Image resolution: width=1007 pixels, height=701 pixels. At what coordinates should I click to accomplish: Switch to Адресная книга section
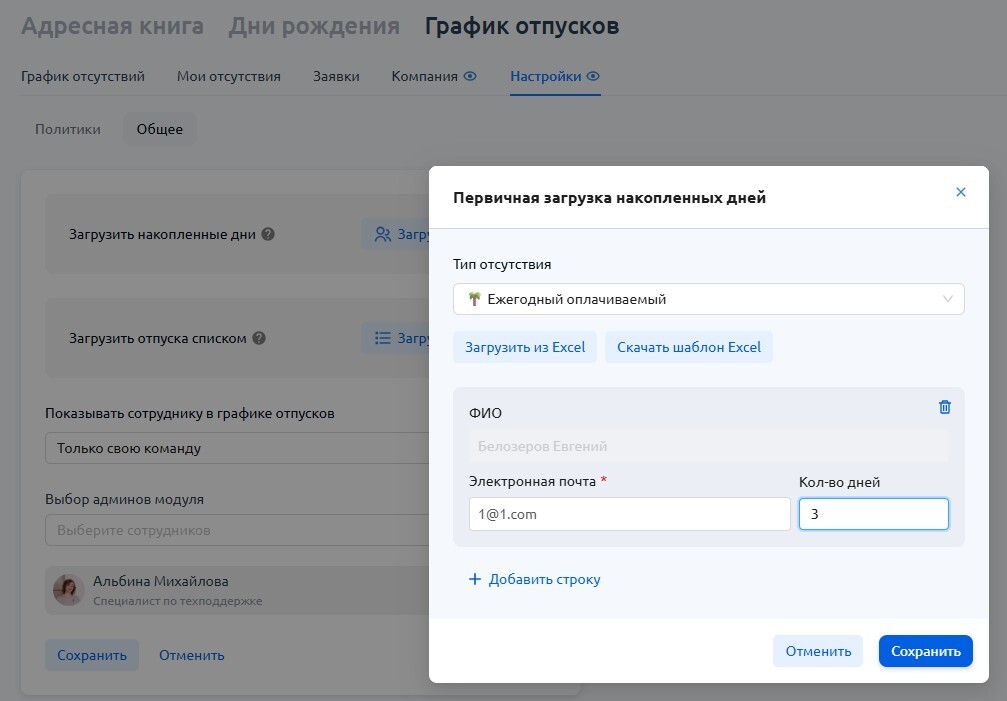[x=112, y=26]
